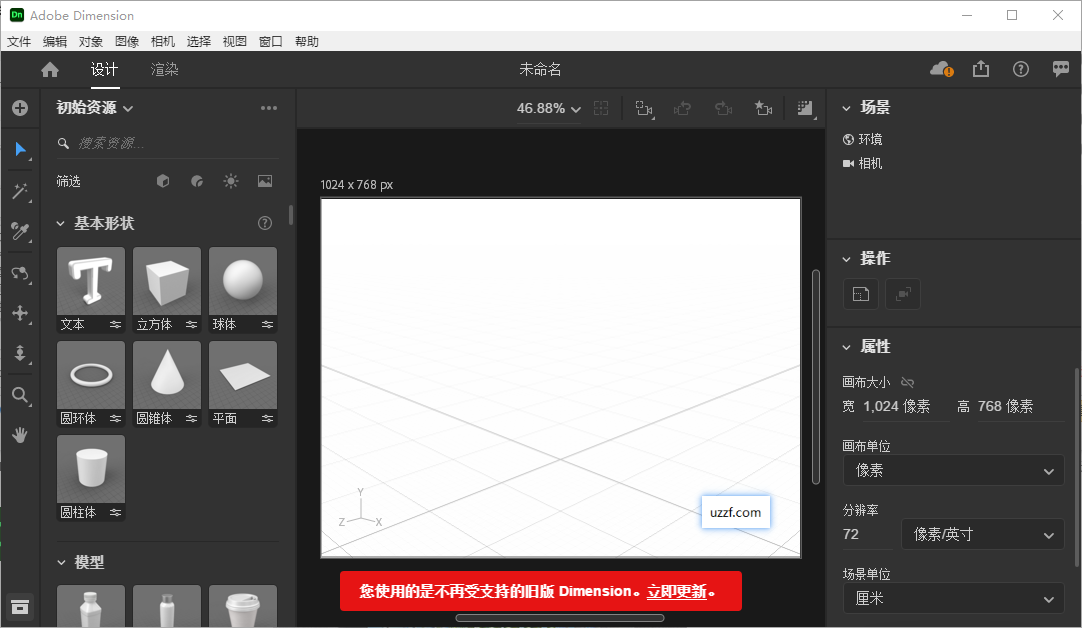This screenshot has width=1082, height=628.
Task: Open the 相机 menu
Action: [163, 41]
